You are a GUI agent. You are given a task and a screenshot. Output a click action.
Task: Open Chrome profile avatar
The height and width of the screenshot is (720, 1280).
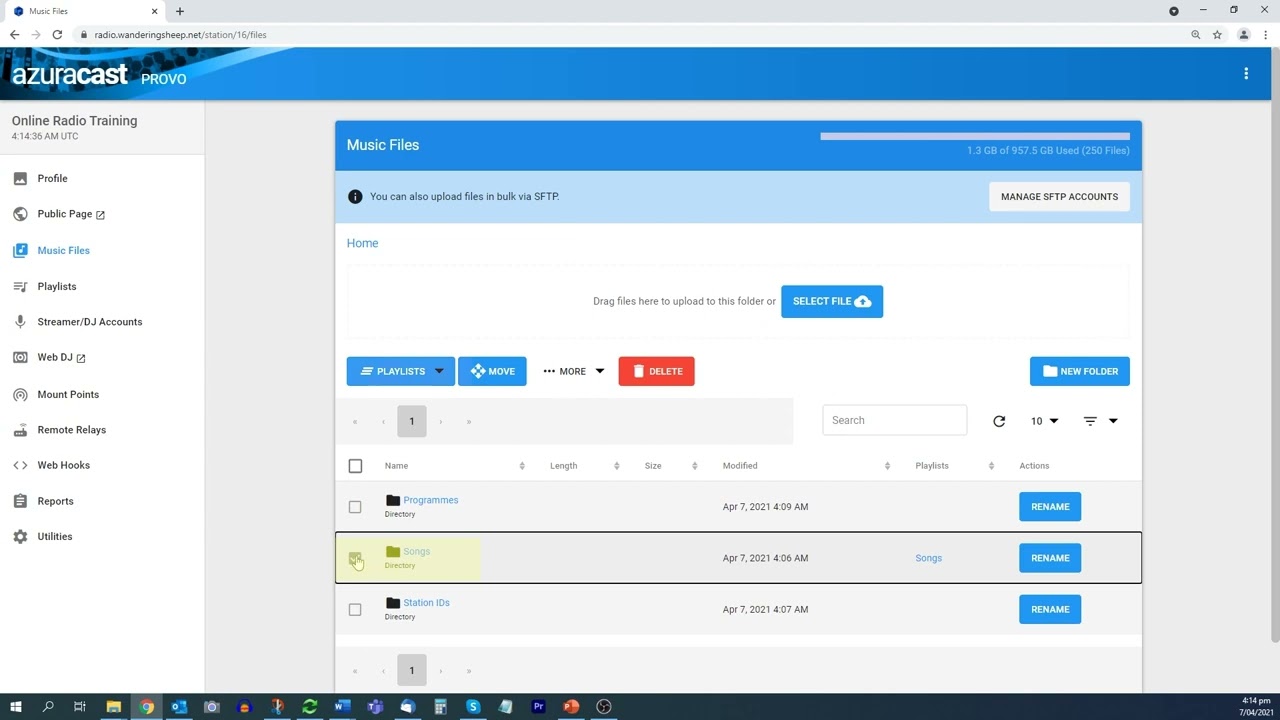pos(1244,35)
